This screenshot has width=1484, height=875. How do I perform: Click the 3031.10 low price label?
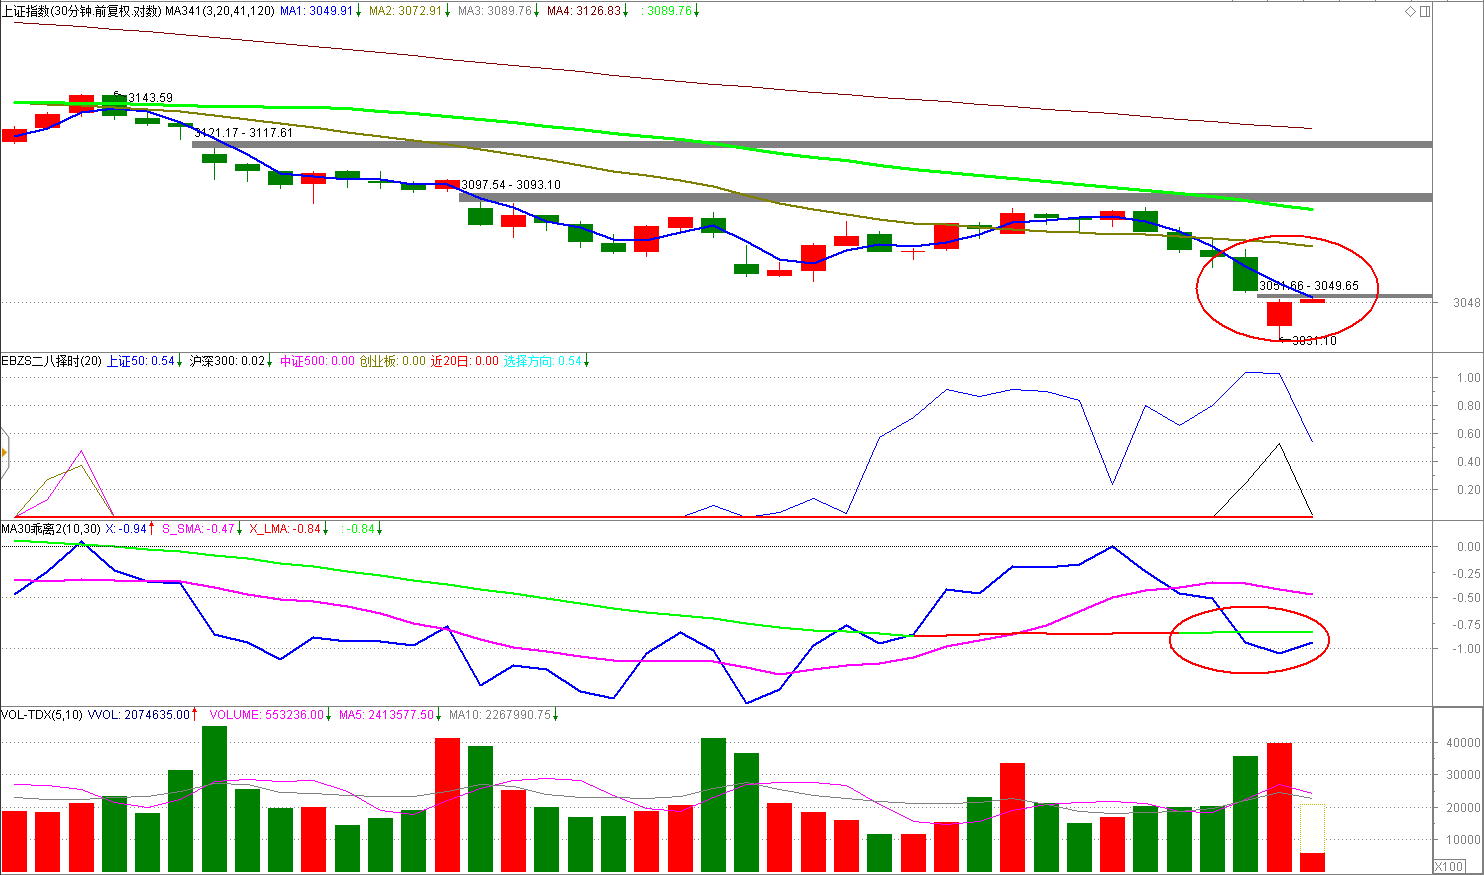click(1314, 341)
